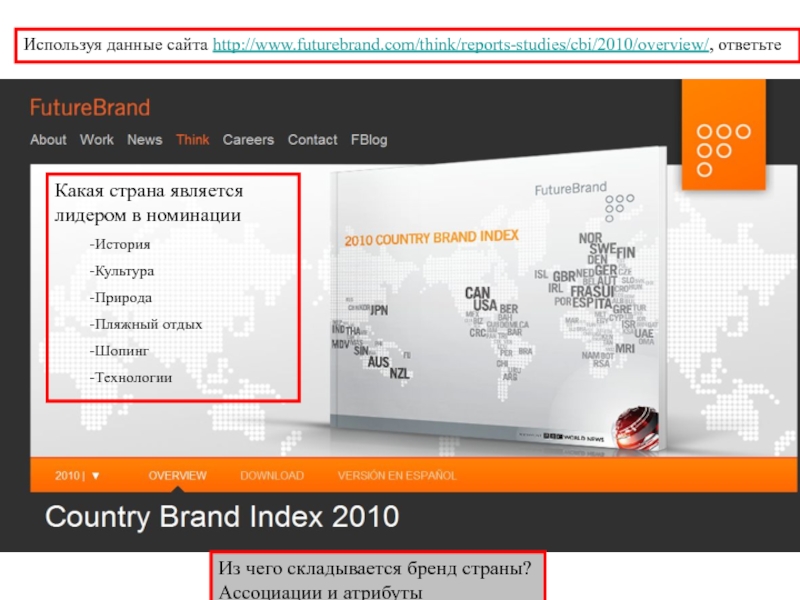
Task: Click the 2010 Country Brand Index cover
Action: (x=500, y=300)
